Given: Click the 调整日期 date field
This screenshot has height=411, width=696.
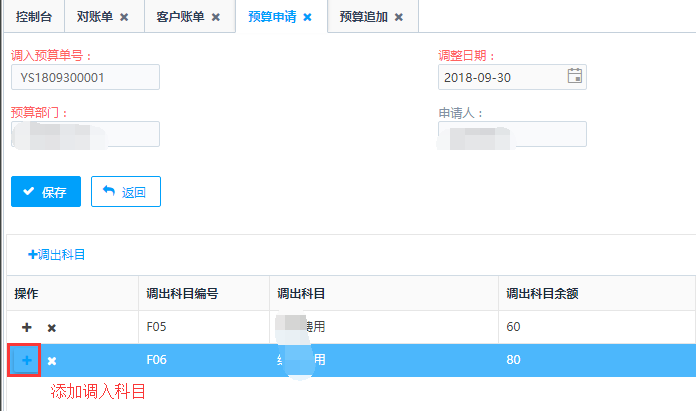Looking at the screenshot, I should pos(500,77).
